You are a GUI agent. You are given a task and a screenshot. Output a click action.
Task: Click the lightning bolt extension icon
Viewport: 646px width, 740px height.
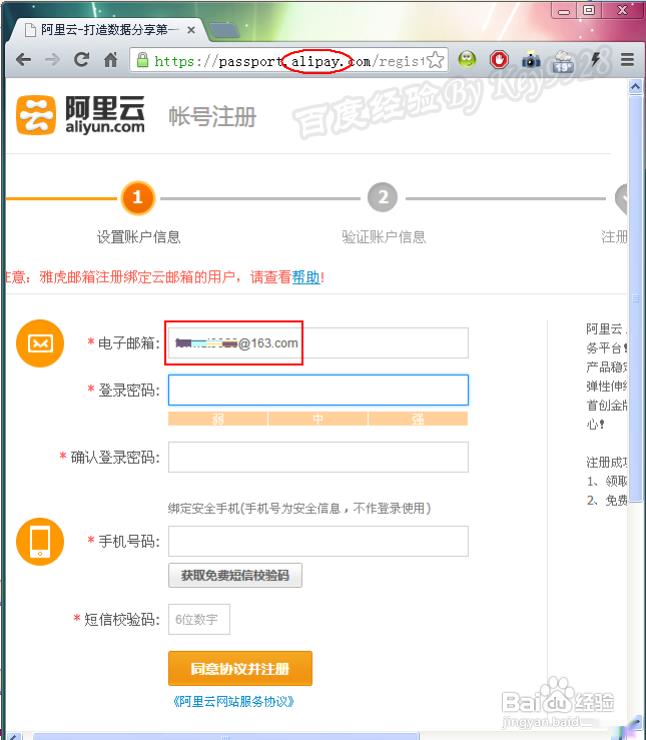pos(596,59)
